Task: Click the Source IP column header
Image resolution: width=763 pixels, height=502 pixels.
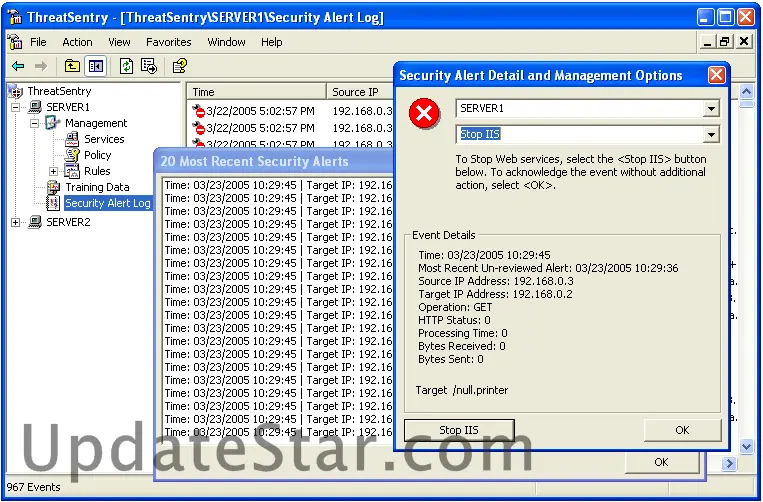Action: coord(360,91)
